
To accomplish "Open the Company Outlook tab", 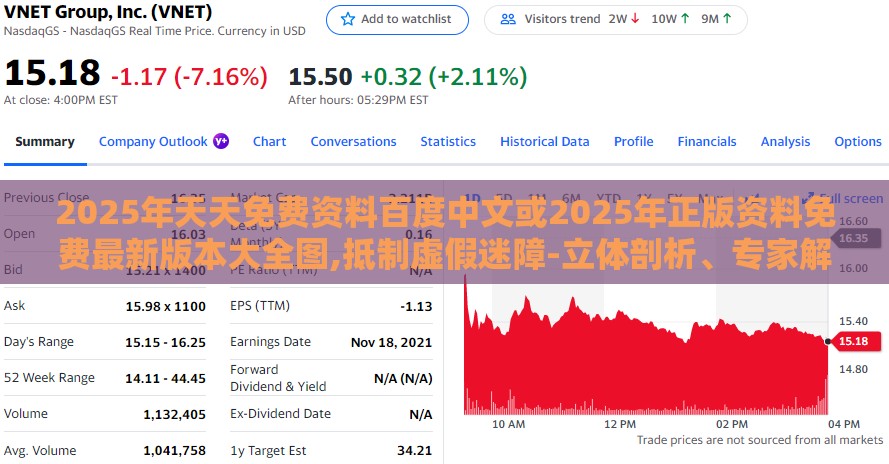I will (x=153, y=142).
